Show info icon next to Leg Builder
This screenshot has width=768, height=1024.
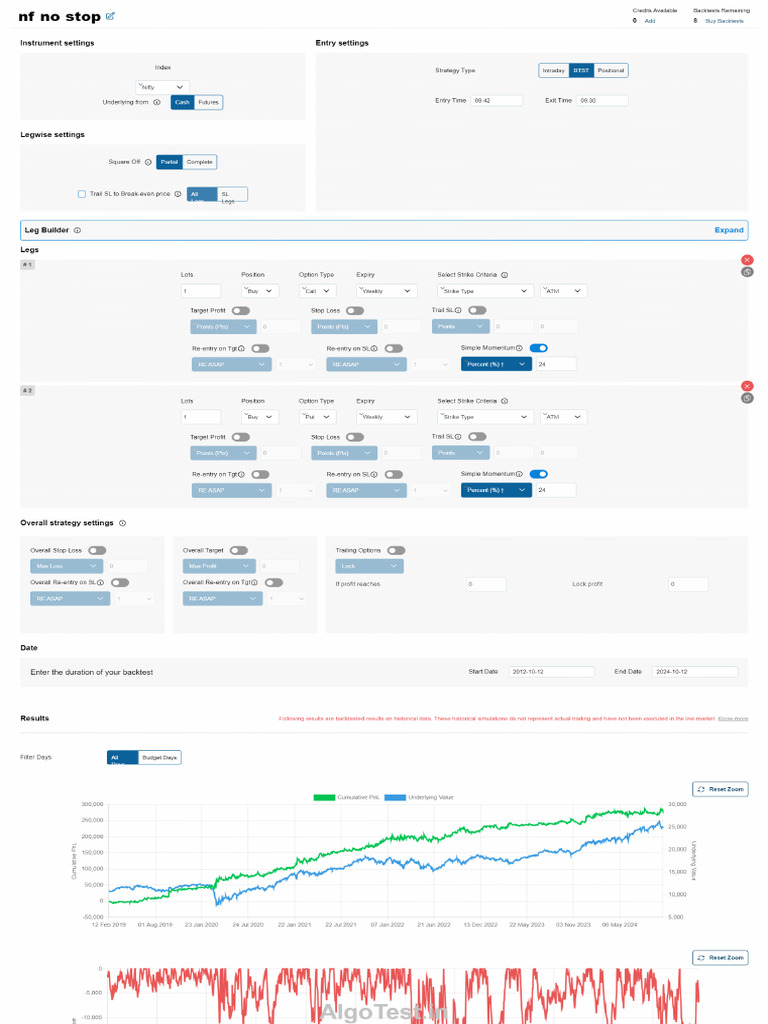point(77,231)
